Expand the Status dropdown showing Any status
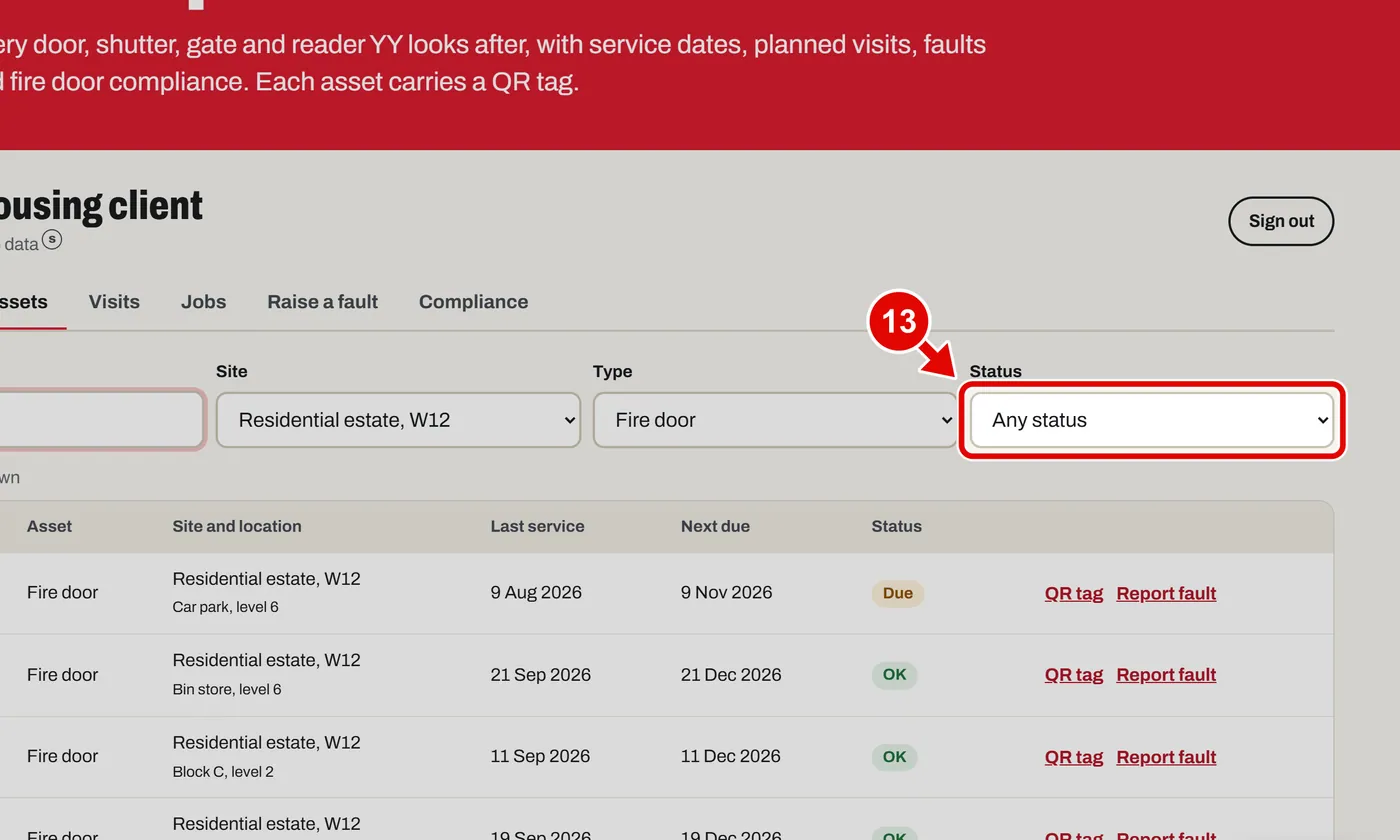 click(1151, 420)
